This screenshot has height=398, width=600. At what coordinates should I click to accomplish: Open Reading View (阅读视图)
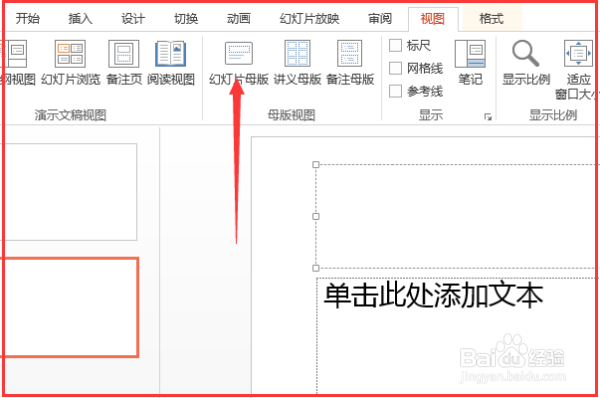point(171,63)
